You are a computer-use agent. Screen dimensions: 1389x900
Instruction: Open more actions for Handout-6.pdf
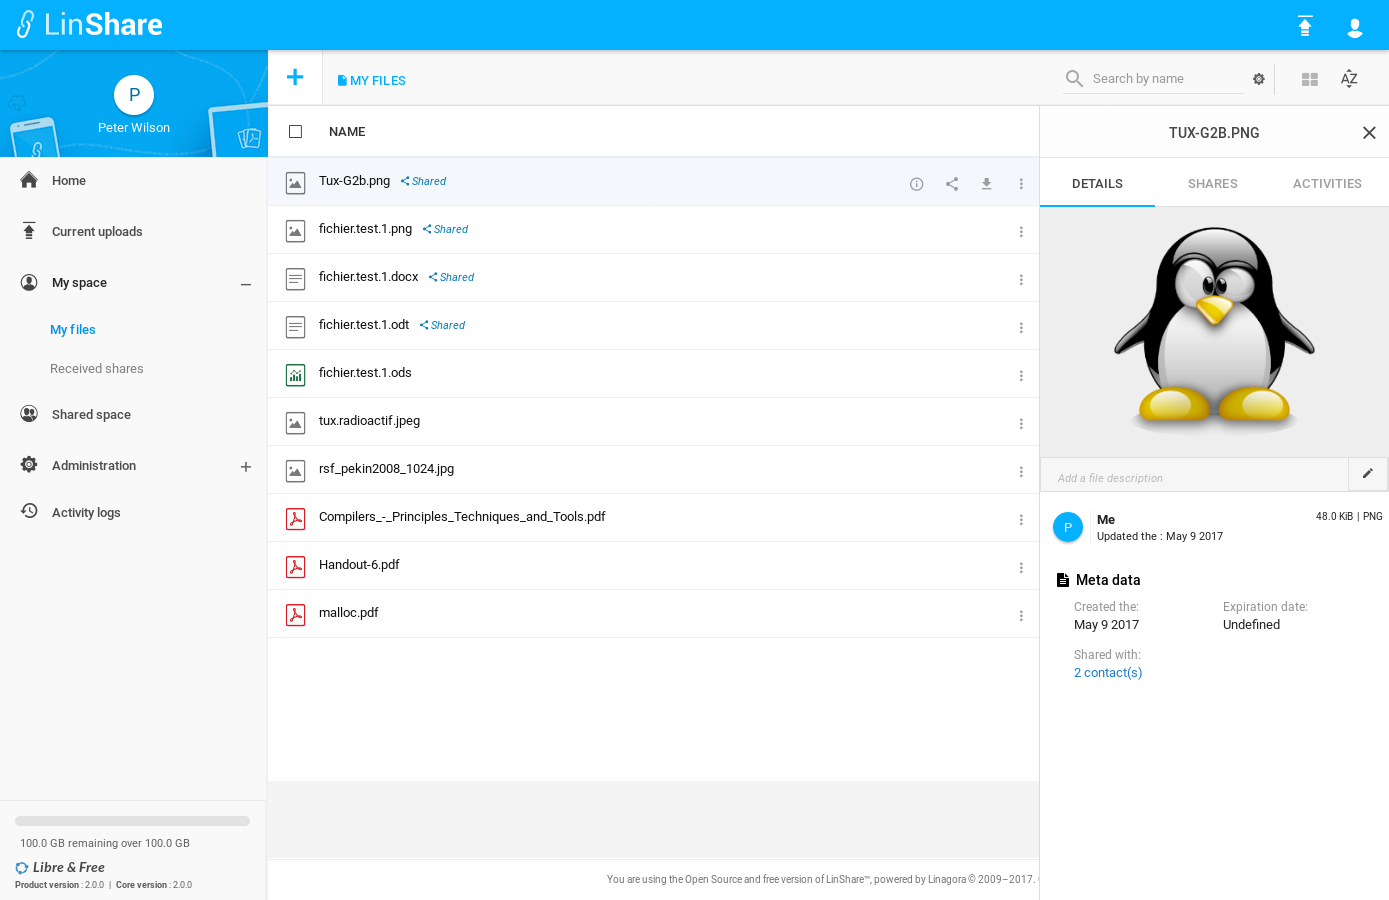(x=1021, y=568)
